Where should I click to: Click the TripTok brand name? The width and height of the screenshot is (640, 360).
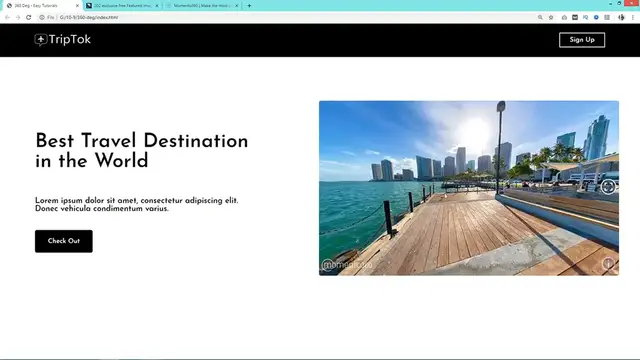click(x=70, y=39)
